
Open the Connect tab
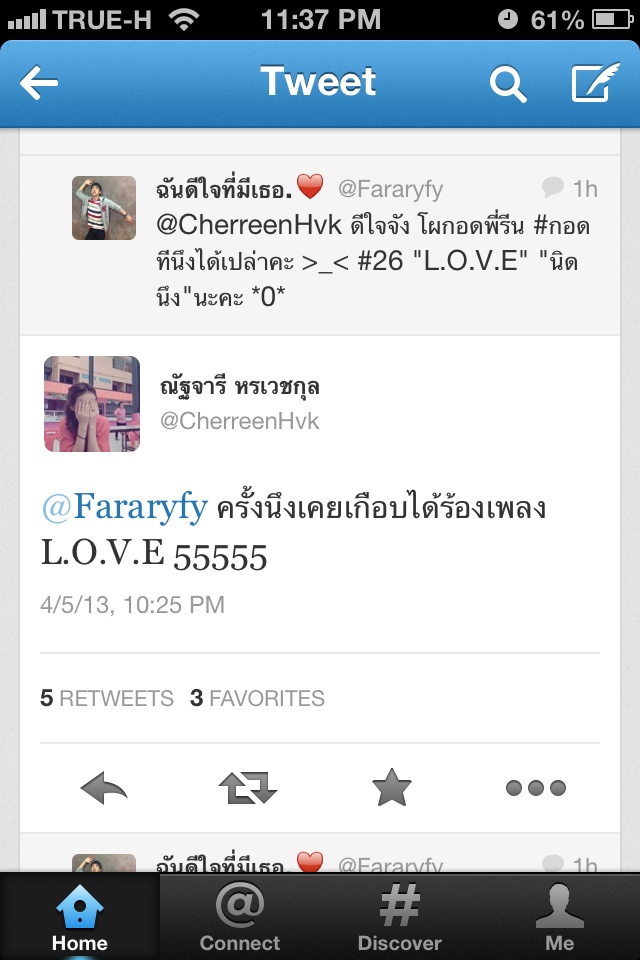tap(239, 916)
